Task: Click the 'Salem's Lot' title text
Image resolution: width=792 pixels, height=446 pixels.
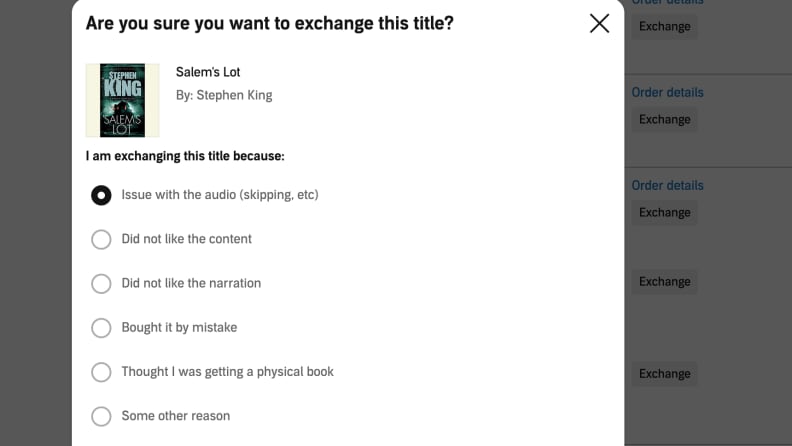Action: coord(208,72)
